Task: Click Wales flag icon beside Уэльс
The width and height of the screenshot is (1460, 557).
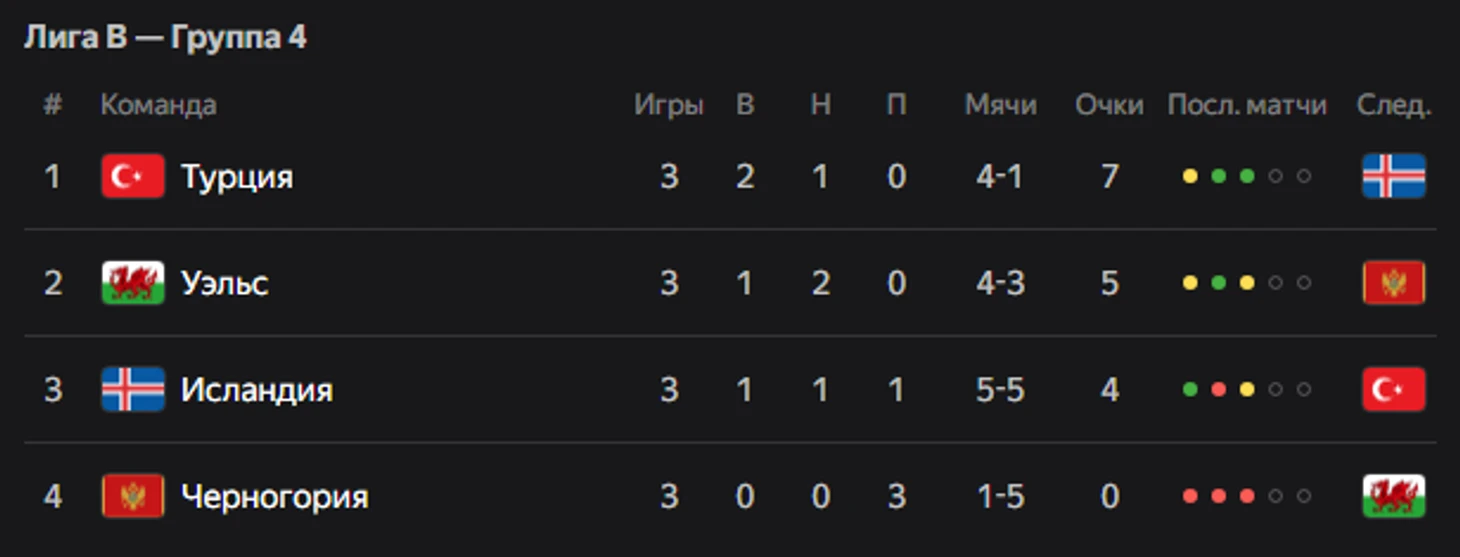Action: (x=133, y=283)
